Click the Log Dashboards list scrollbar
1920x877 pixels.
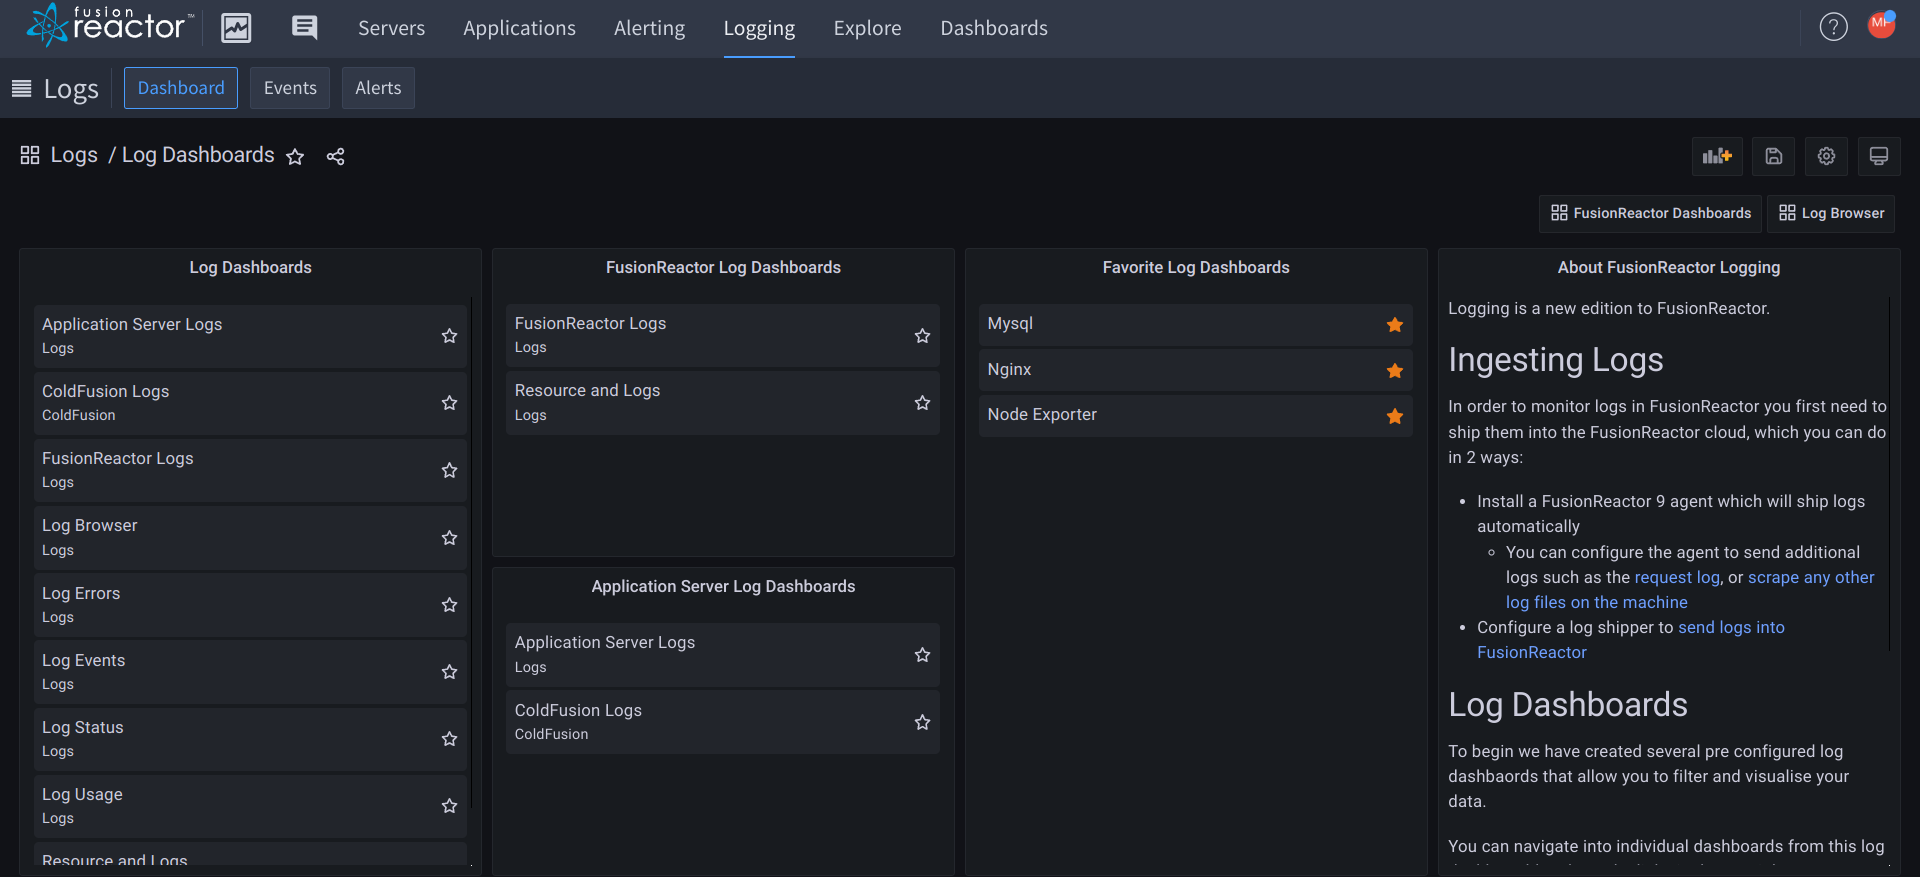471,552
